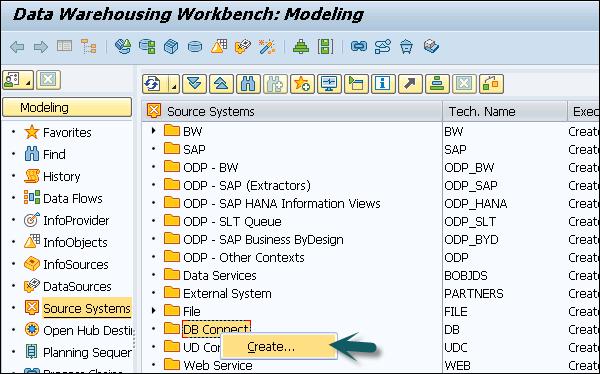
Task: Click the chain link icon in top toolbar
Action: [x=359, y=46]
